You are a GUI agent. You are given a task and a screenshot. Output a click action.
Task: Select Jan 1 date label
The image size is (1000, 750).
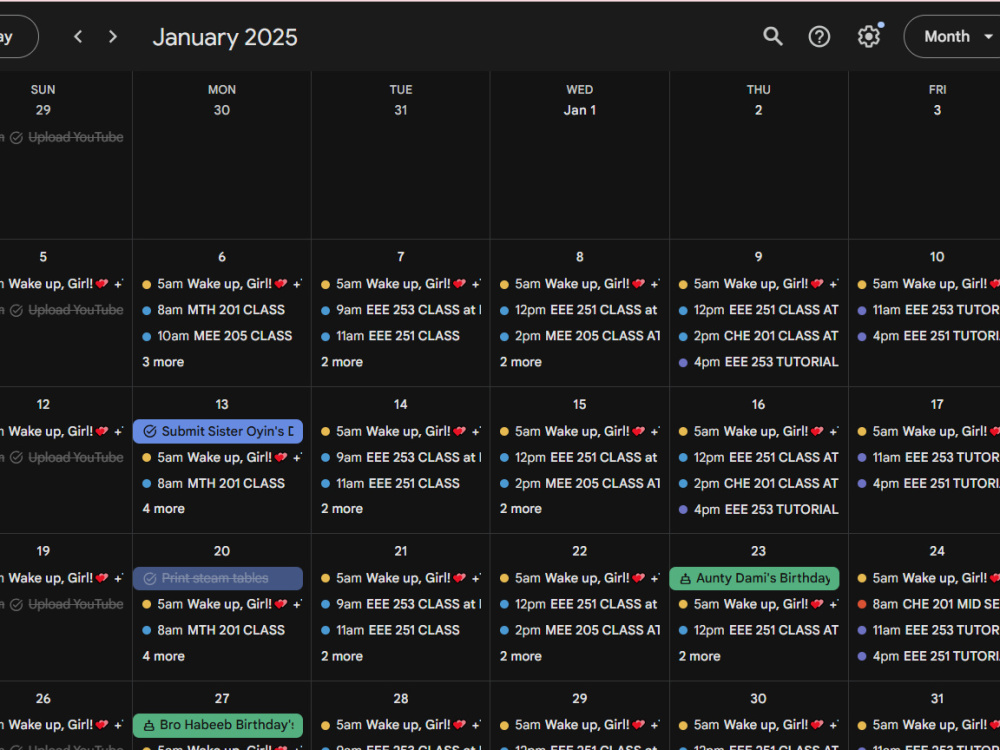point(579,110)
